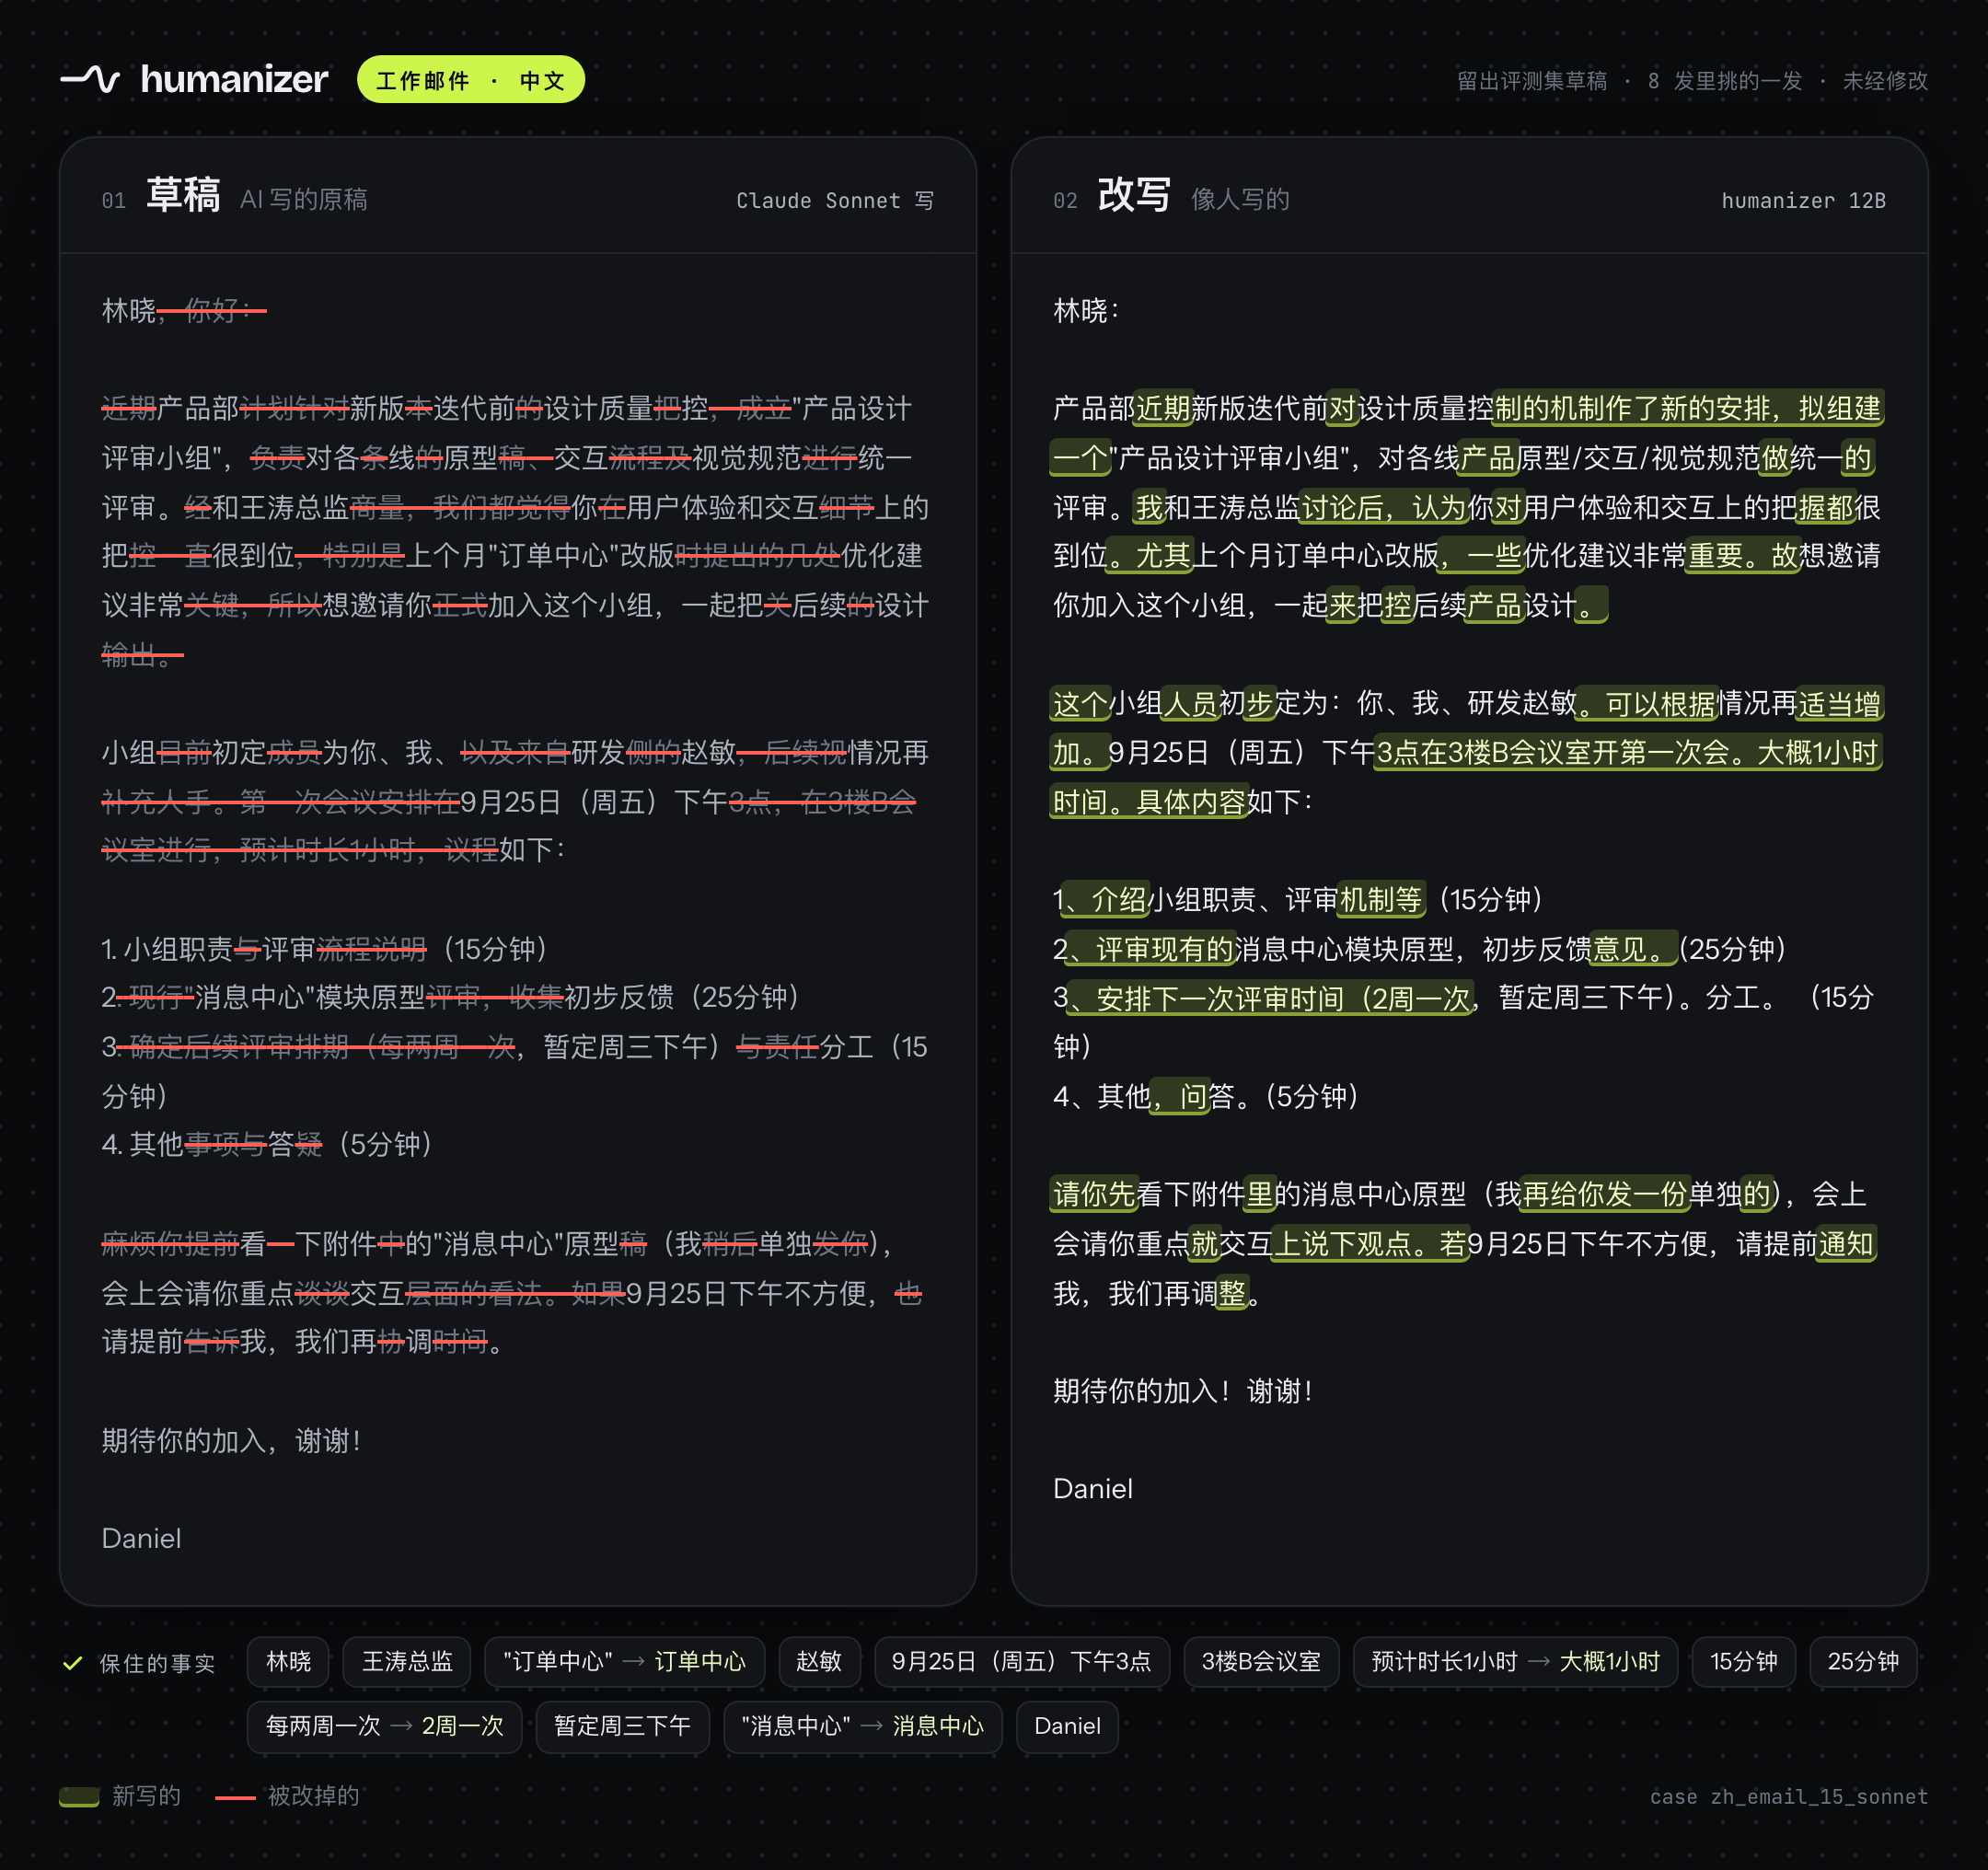Select the 15分钟 fact chip
The width and height of the screenshot is (1988, 1870).
tap(1744, 1662)
